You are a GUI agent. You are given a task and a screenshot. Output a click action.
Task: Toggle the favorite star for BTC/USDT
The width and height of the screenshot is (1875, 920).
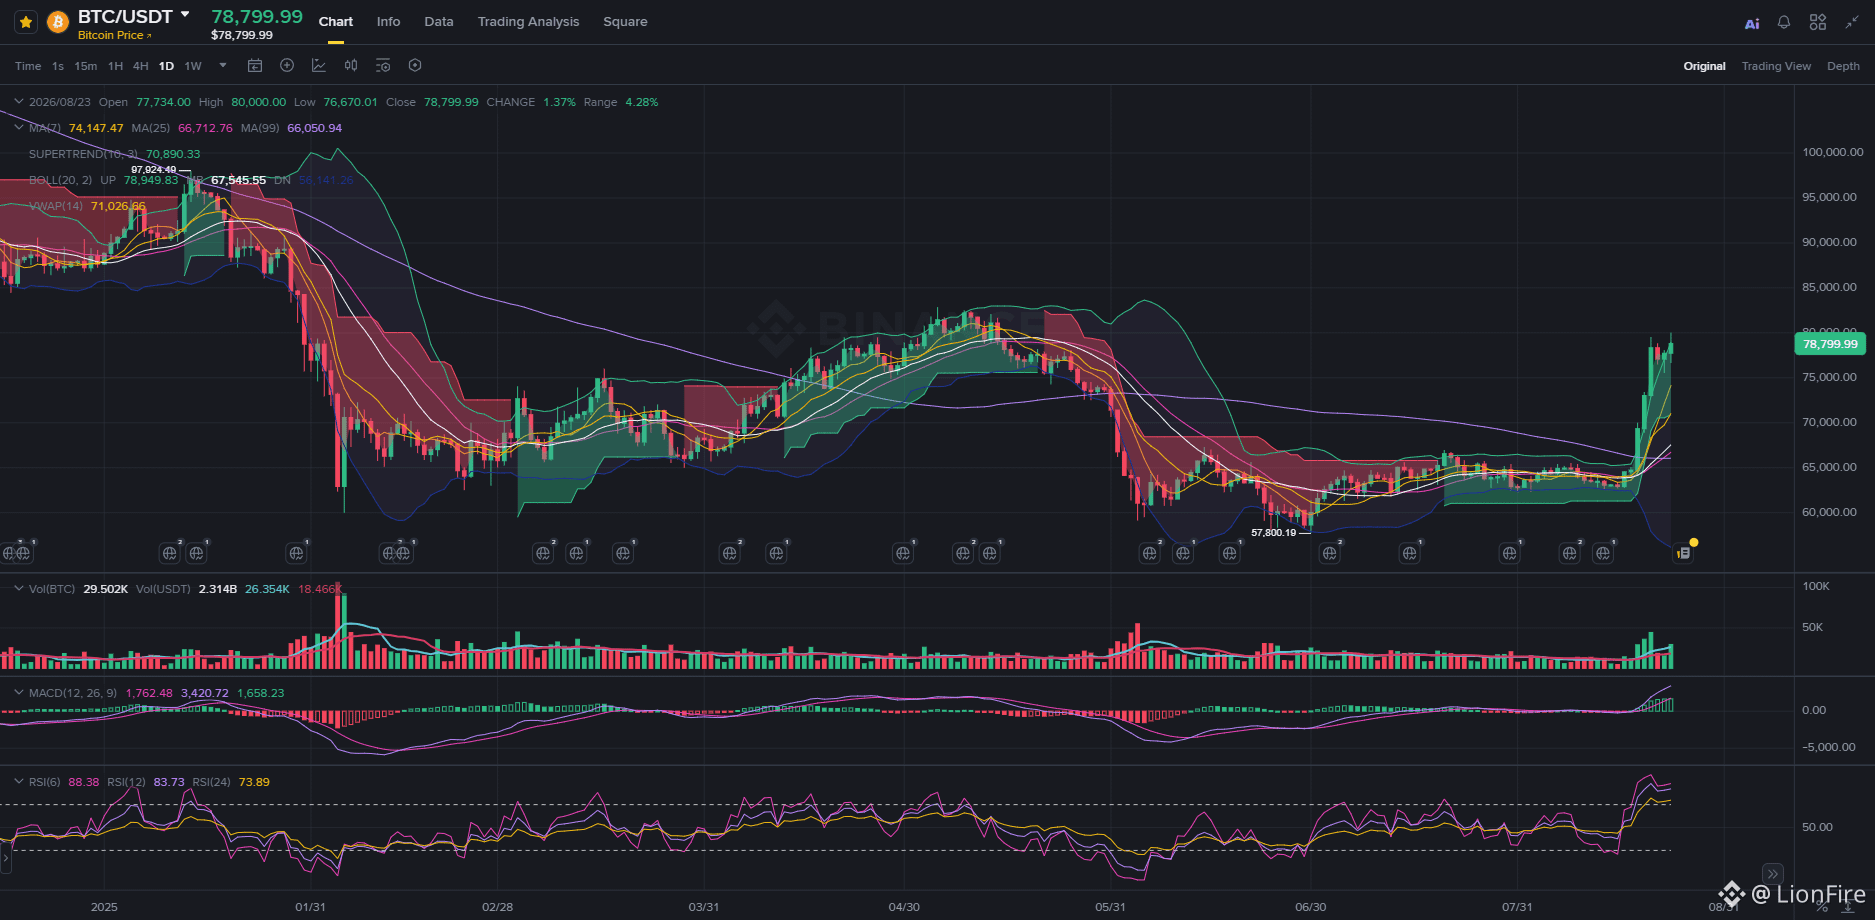(26, 22)
